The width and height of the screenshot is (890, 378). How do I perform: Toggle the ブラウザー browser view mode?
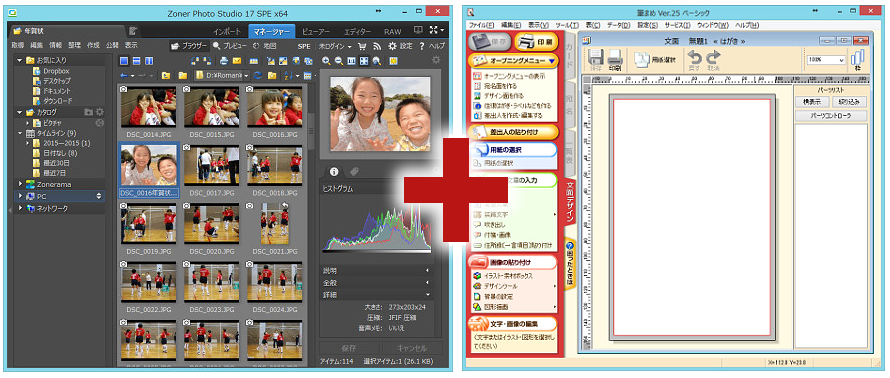point(189,46)
